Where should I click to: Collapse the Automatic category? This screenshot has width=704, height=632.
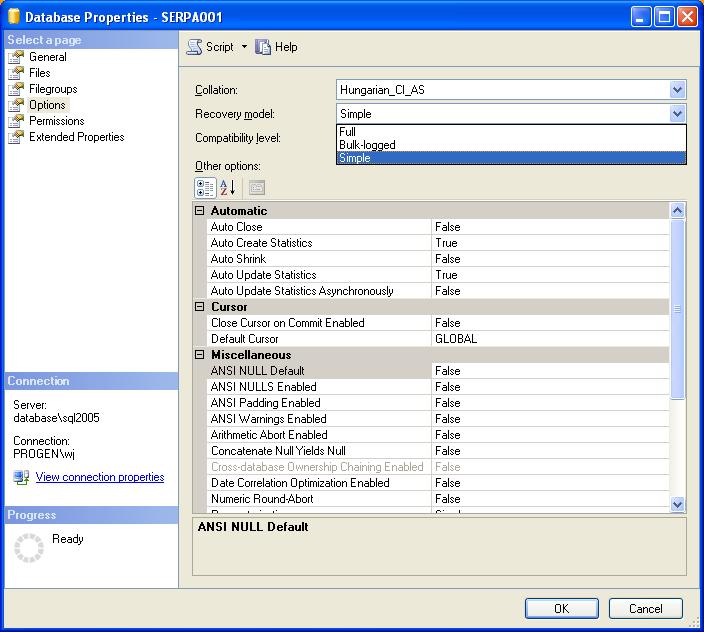point(200,211)
